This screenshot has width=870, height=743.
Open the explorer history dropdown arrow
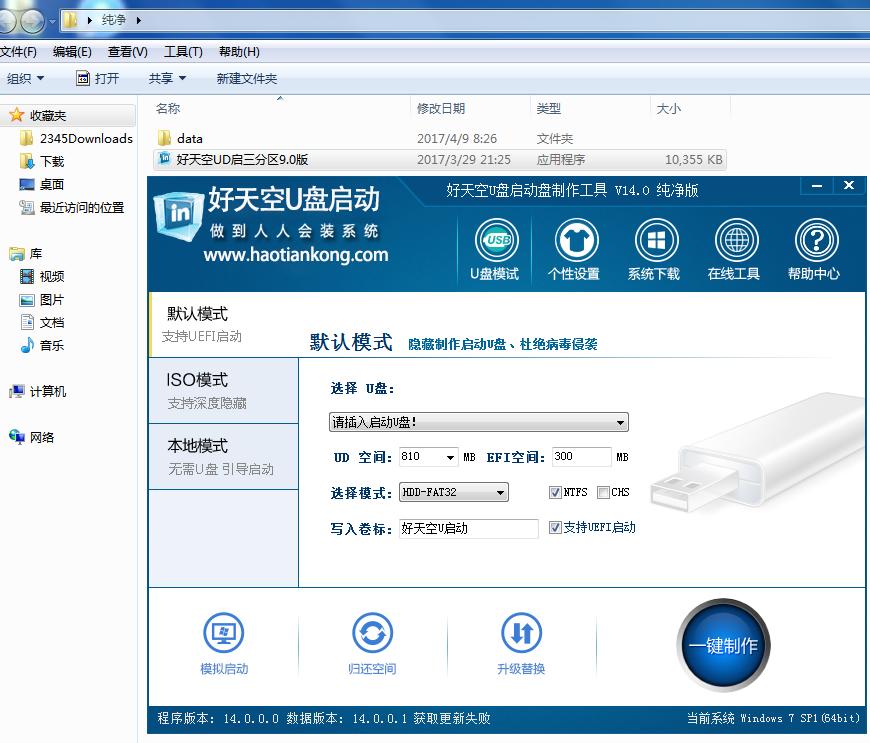[52, 22]
